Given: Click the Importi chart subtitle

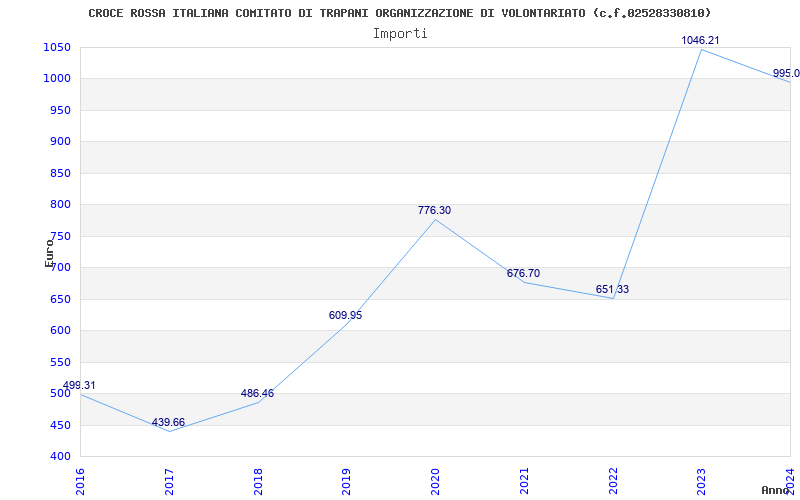Looking at the screenshot, I should [400, 33].
